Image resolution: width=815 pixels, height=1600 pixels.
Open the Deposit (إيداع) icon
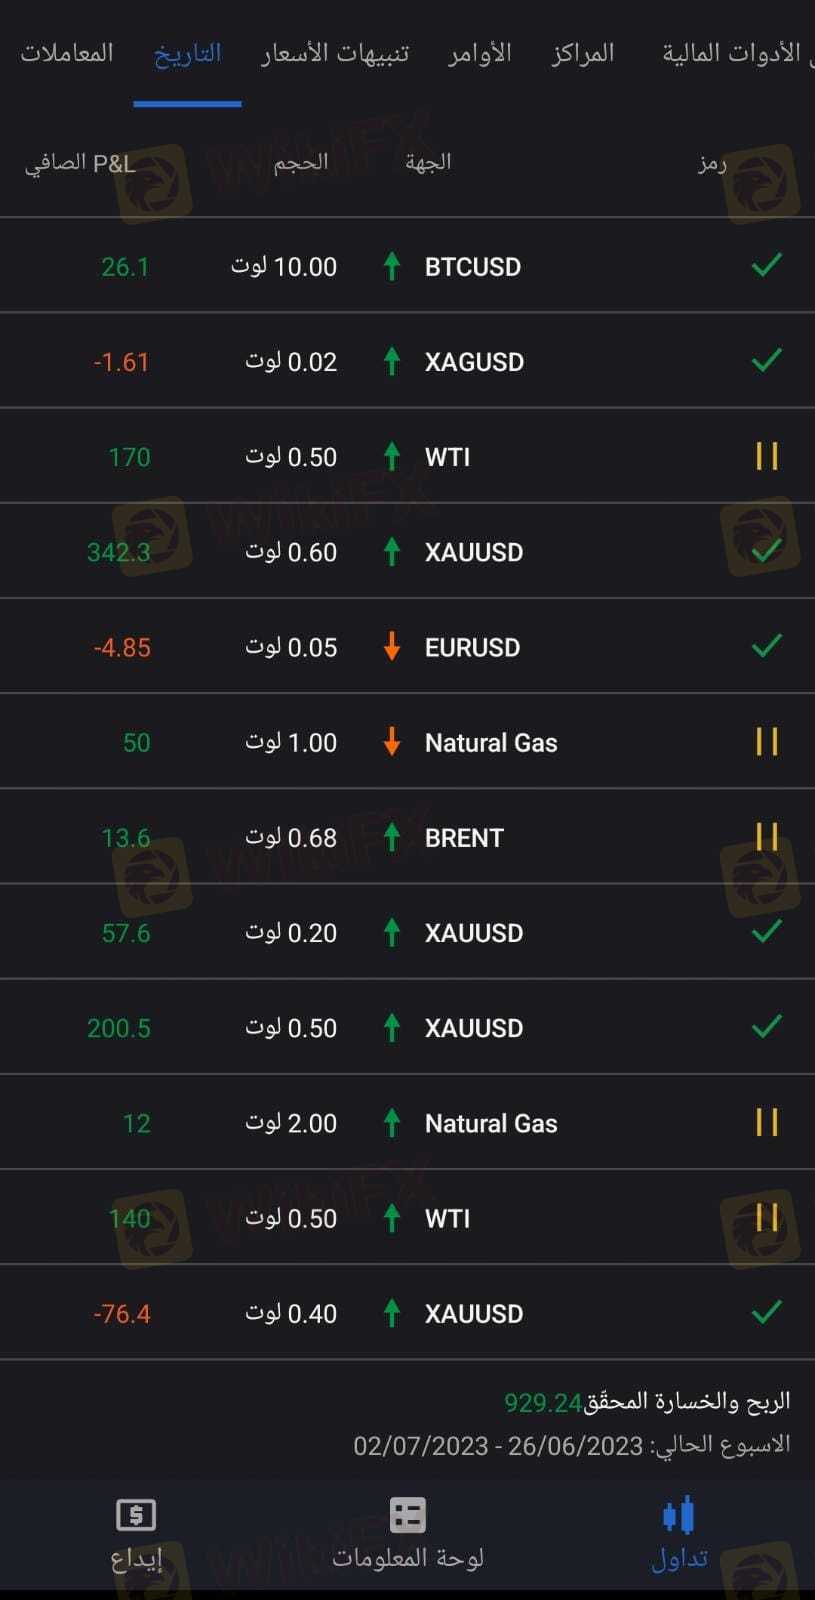(136, 1516)
